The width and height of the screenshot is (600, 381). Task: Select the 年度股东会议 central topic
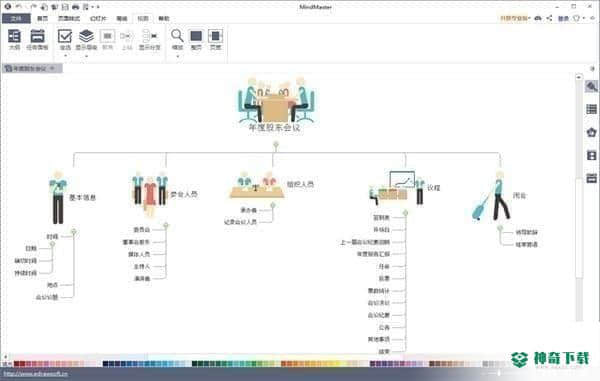click(x=275, y=127)
